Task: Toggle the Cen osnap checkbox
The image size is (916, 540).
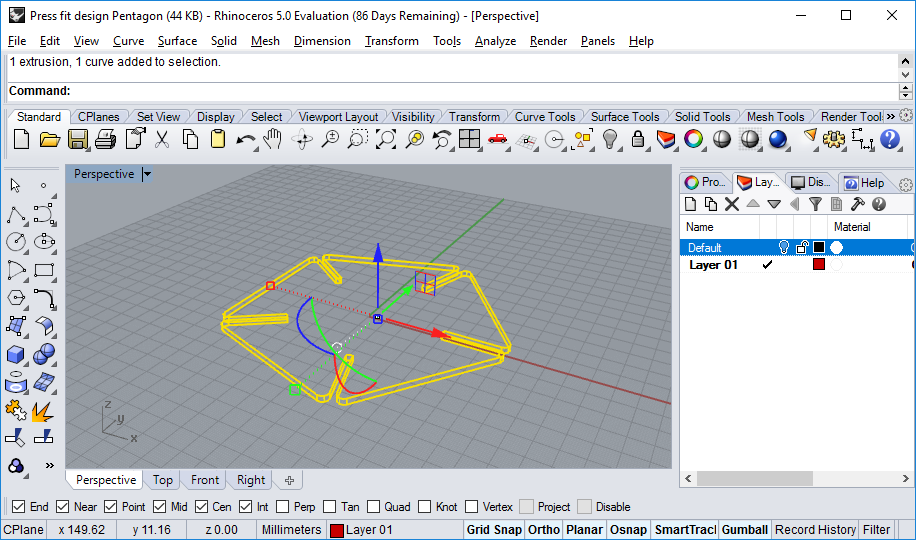Action: [202, 507]
